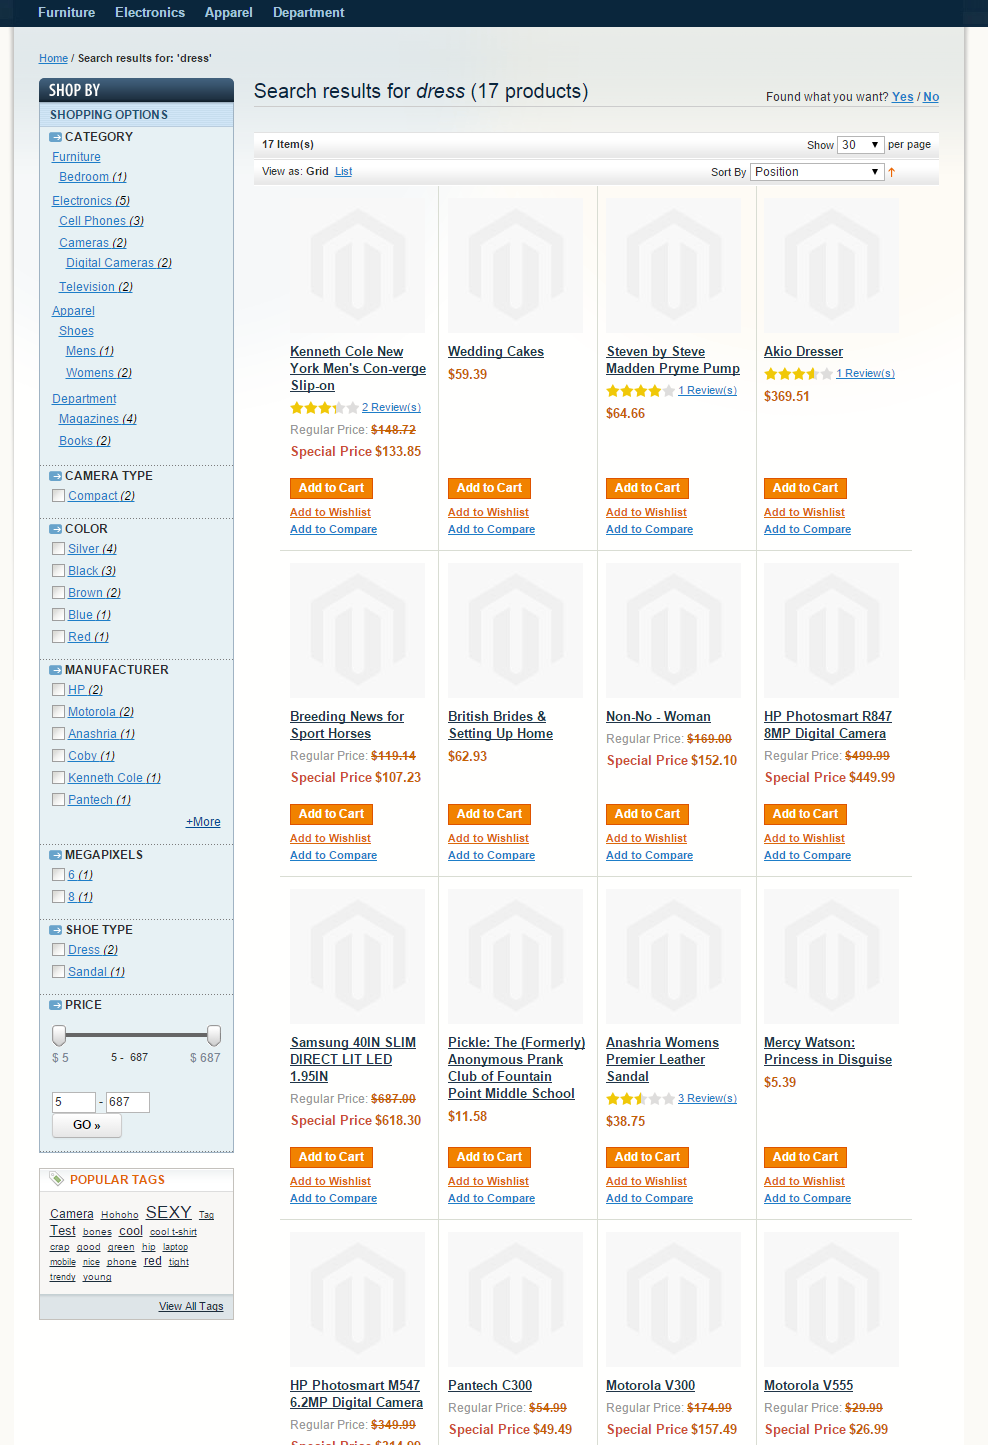988x1445 pixels.
Task: Select the Brown color checkbox
Action: [x=58, y=593]
